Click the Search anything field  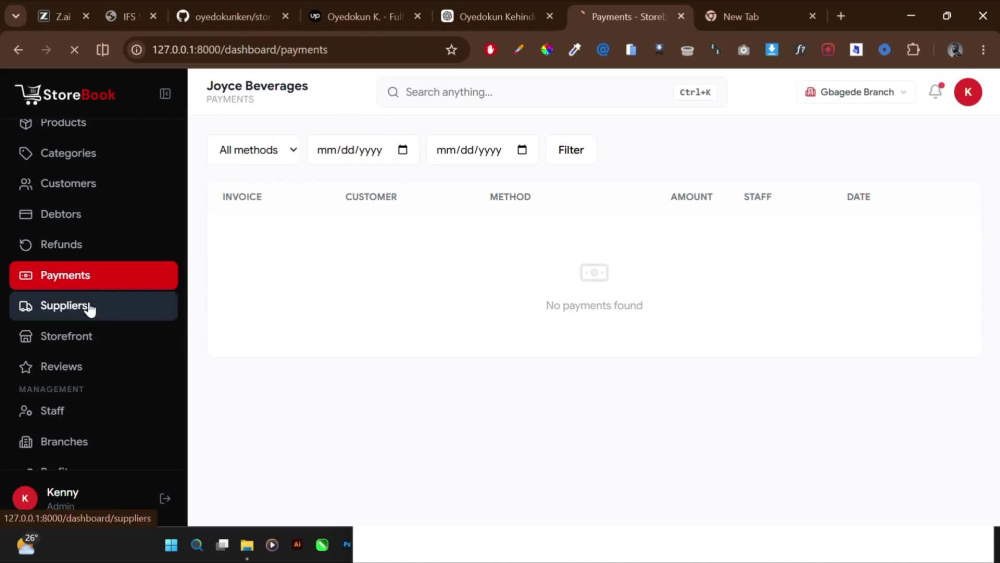coord(552,92)
